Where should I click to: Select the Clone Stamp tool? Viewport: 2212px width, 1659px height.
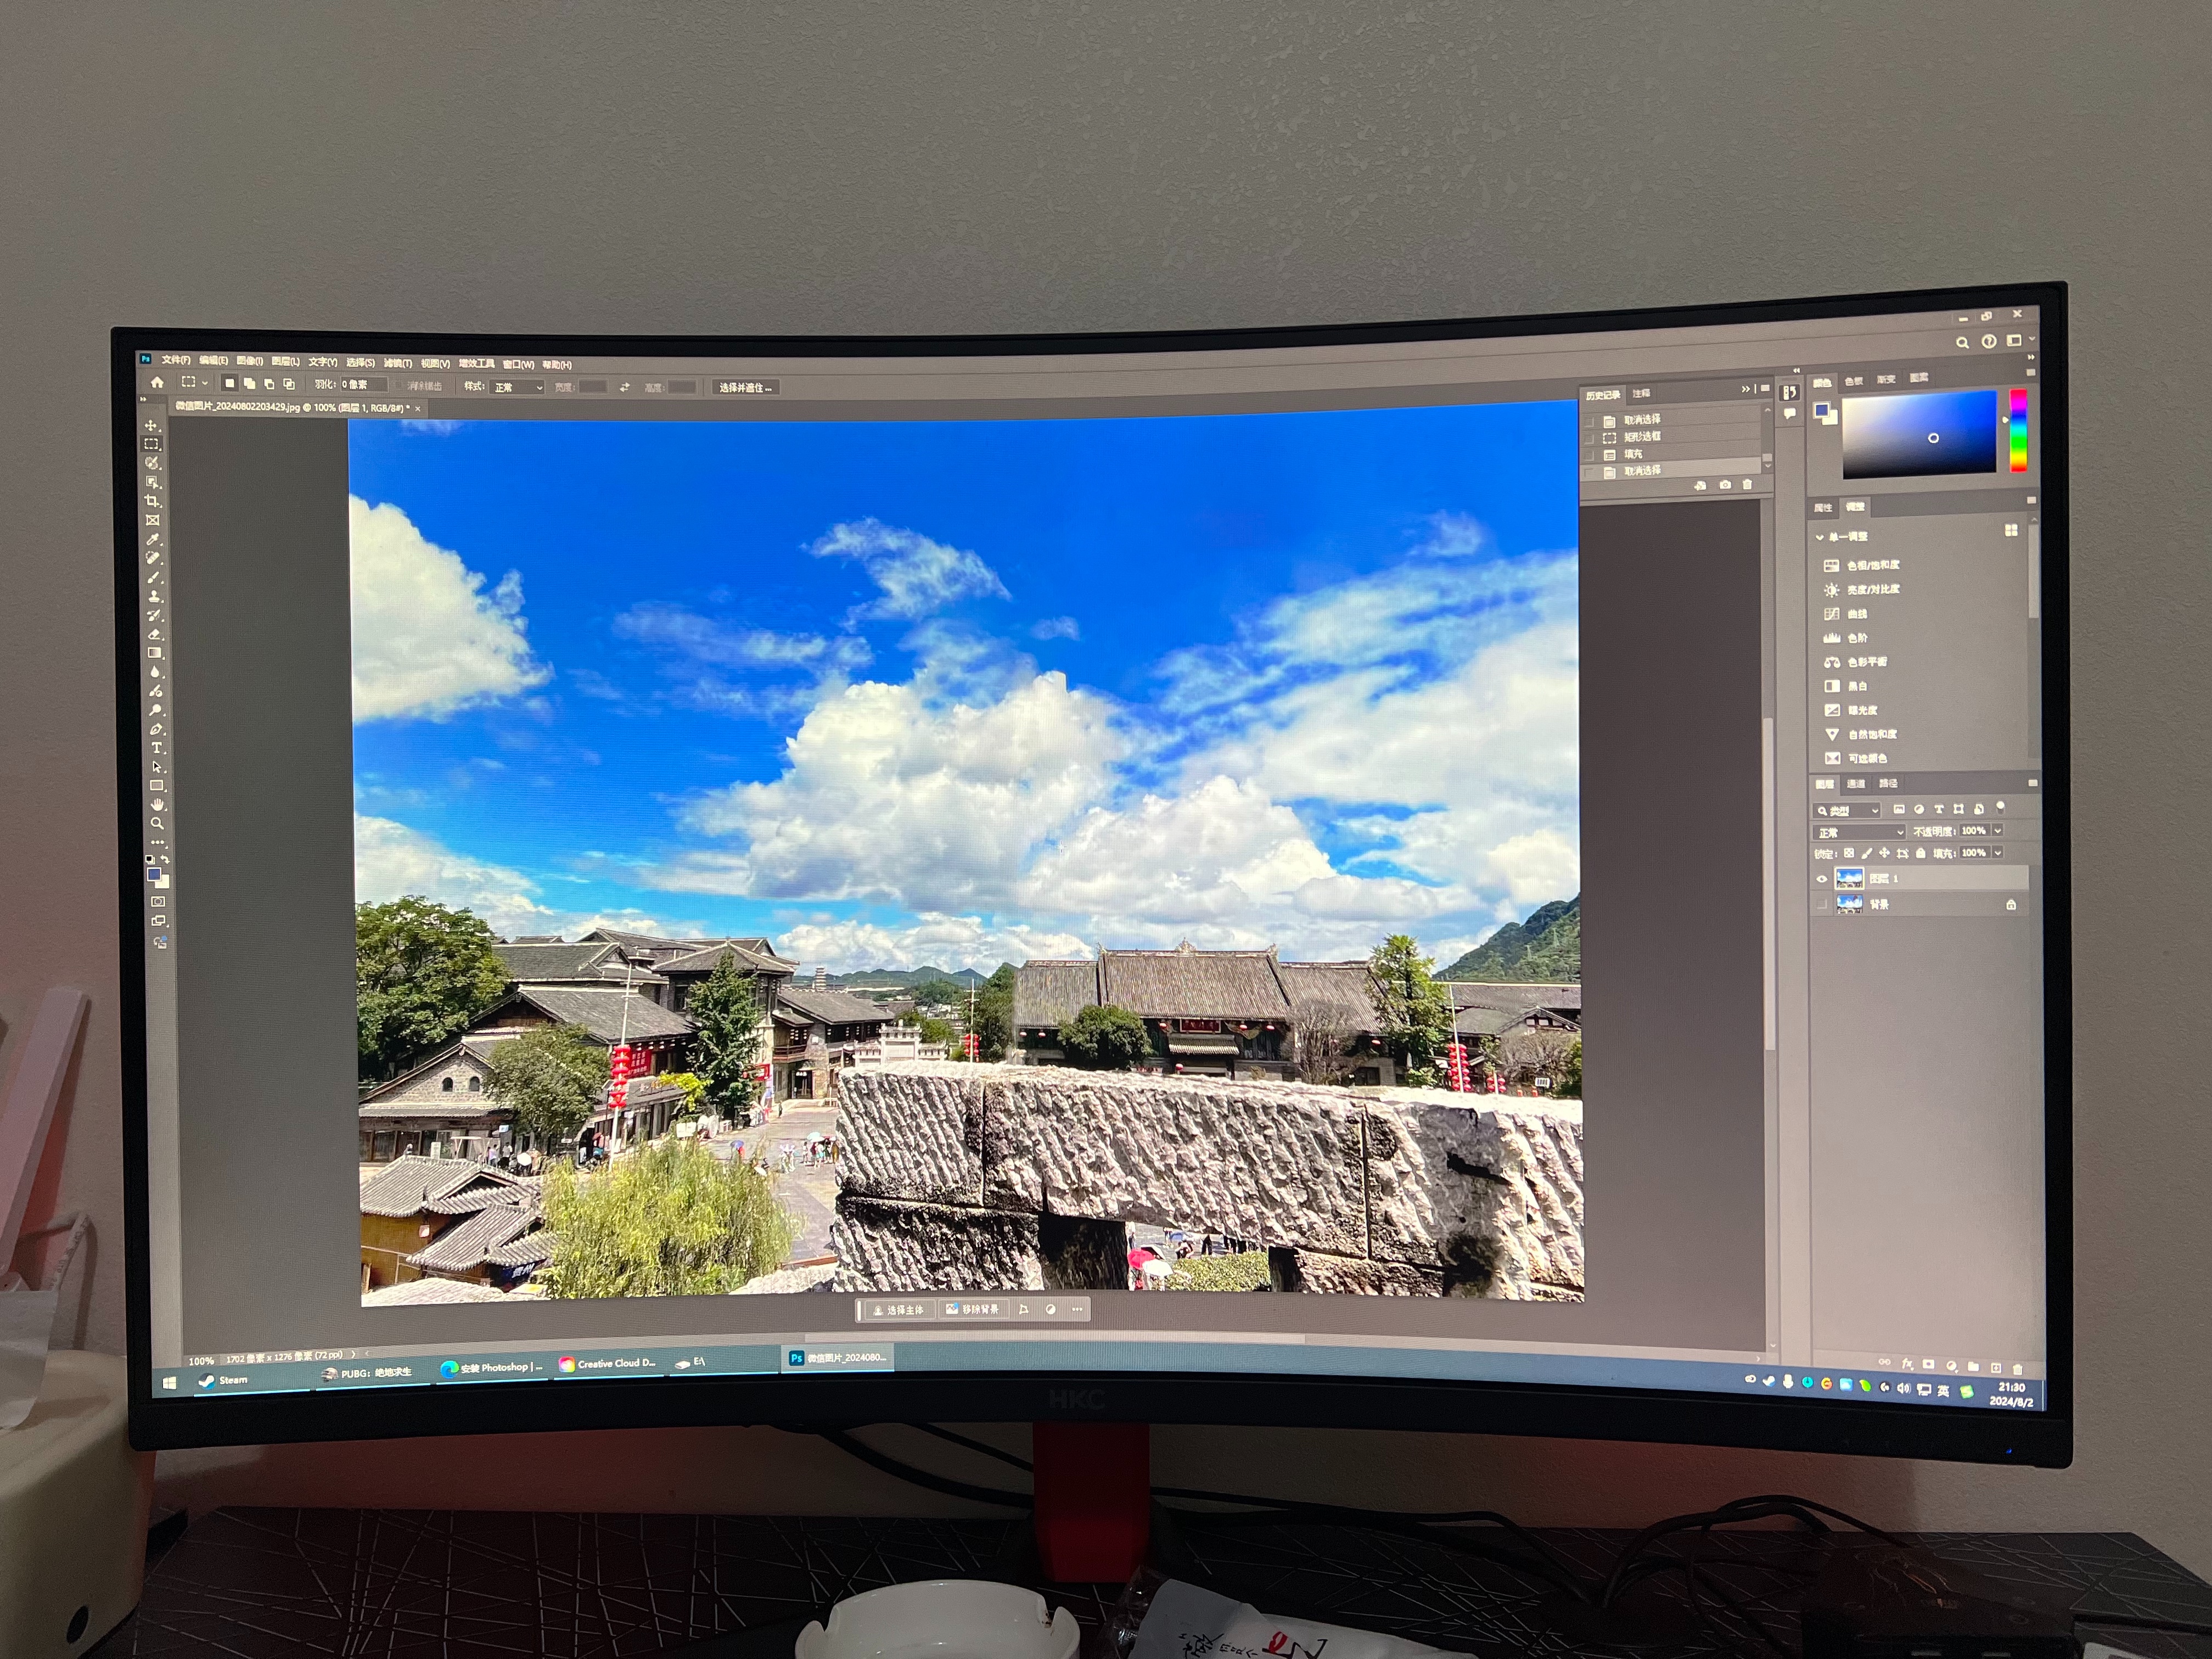click(x=154, y=596)
